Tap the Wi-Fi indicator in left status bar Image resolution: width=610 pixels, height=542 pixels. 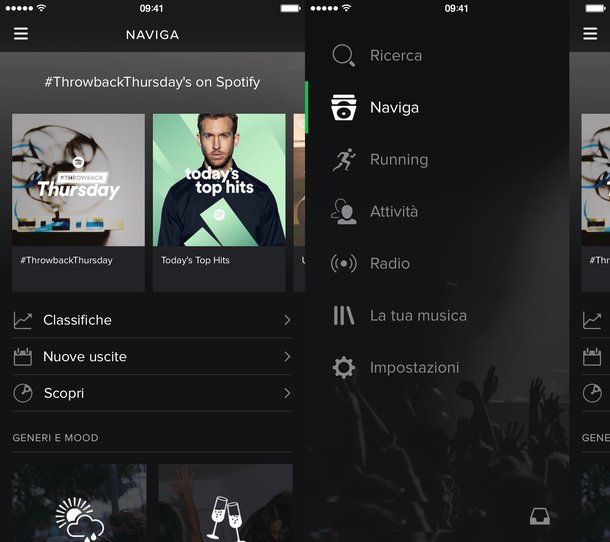(x=41, y=8)
